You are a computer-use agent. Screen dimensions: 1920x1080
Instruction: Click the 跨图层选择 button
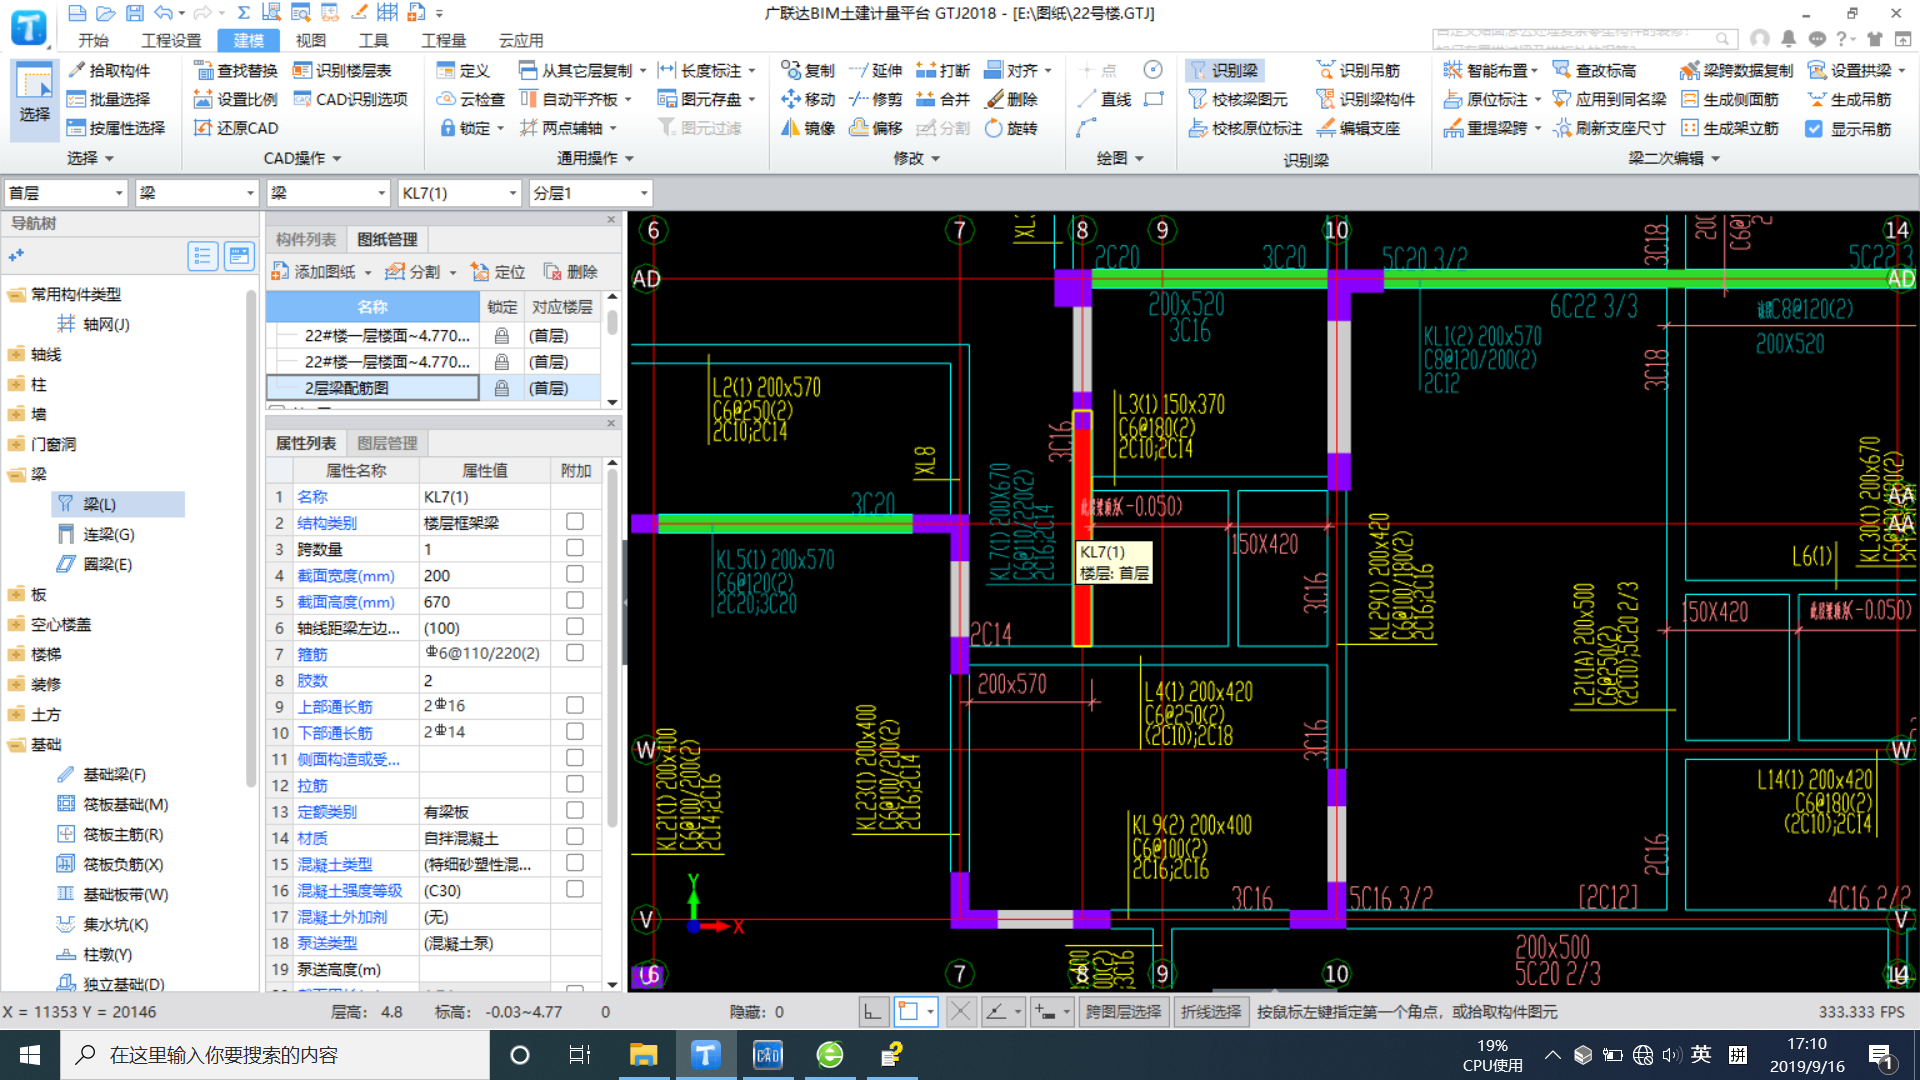(x=1123, y=1012)
